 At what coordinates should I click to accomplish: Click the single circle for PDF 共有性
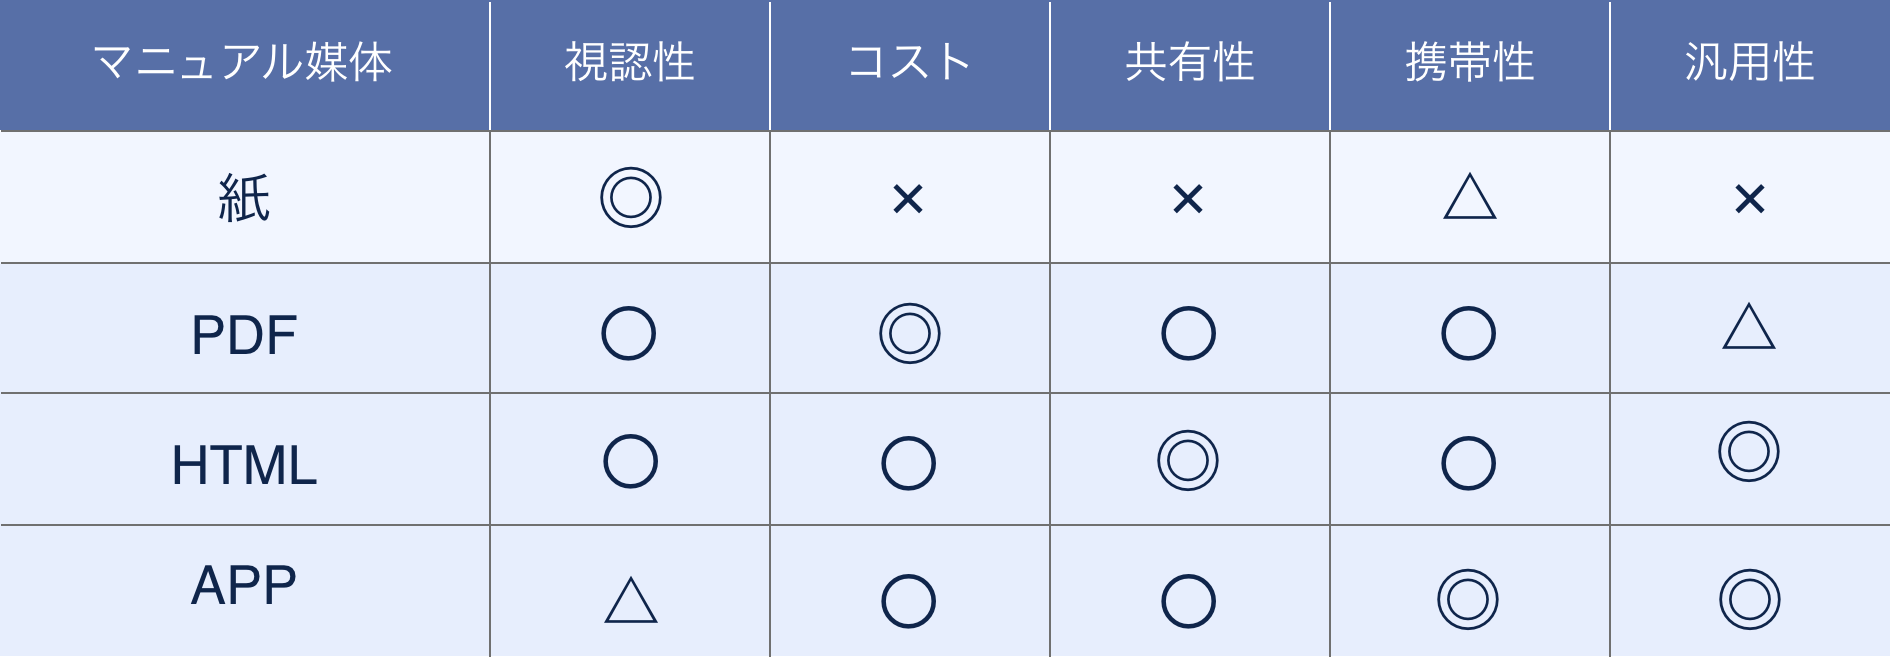point(1188,333)
